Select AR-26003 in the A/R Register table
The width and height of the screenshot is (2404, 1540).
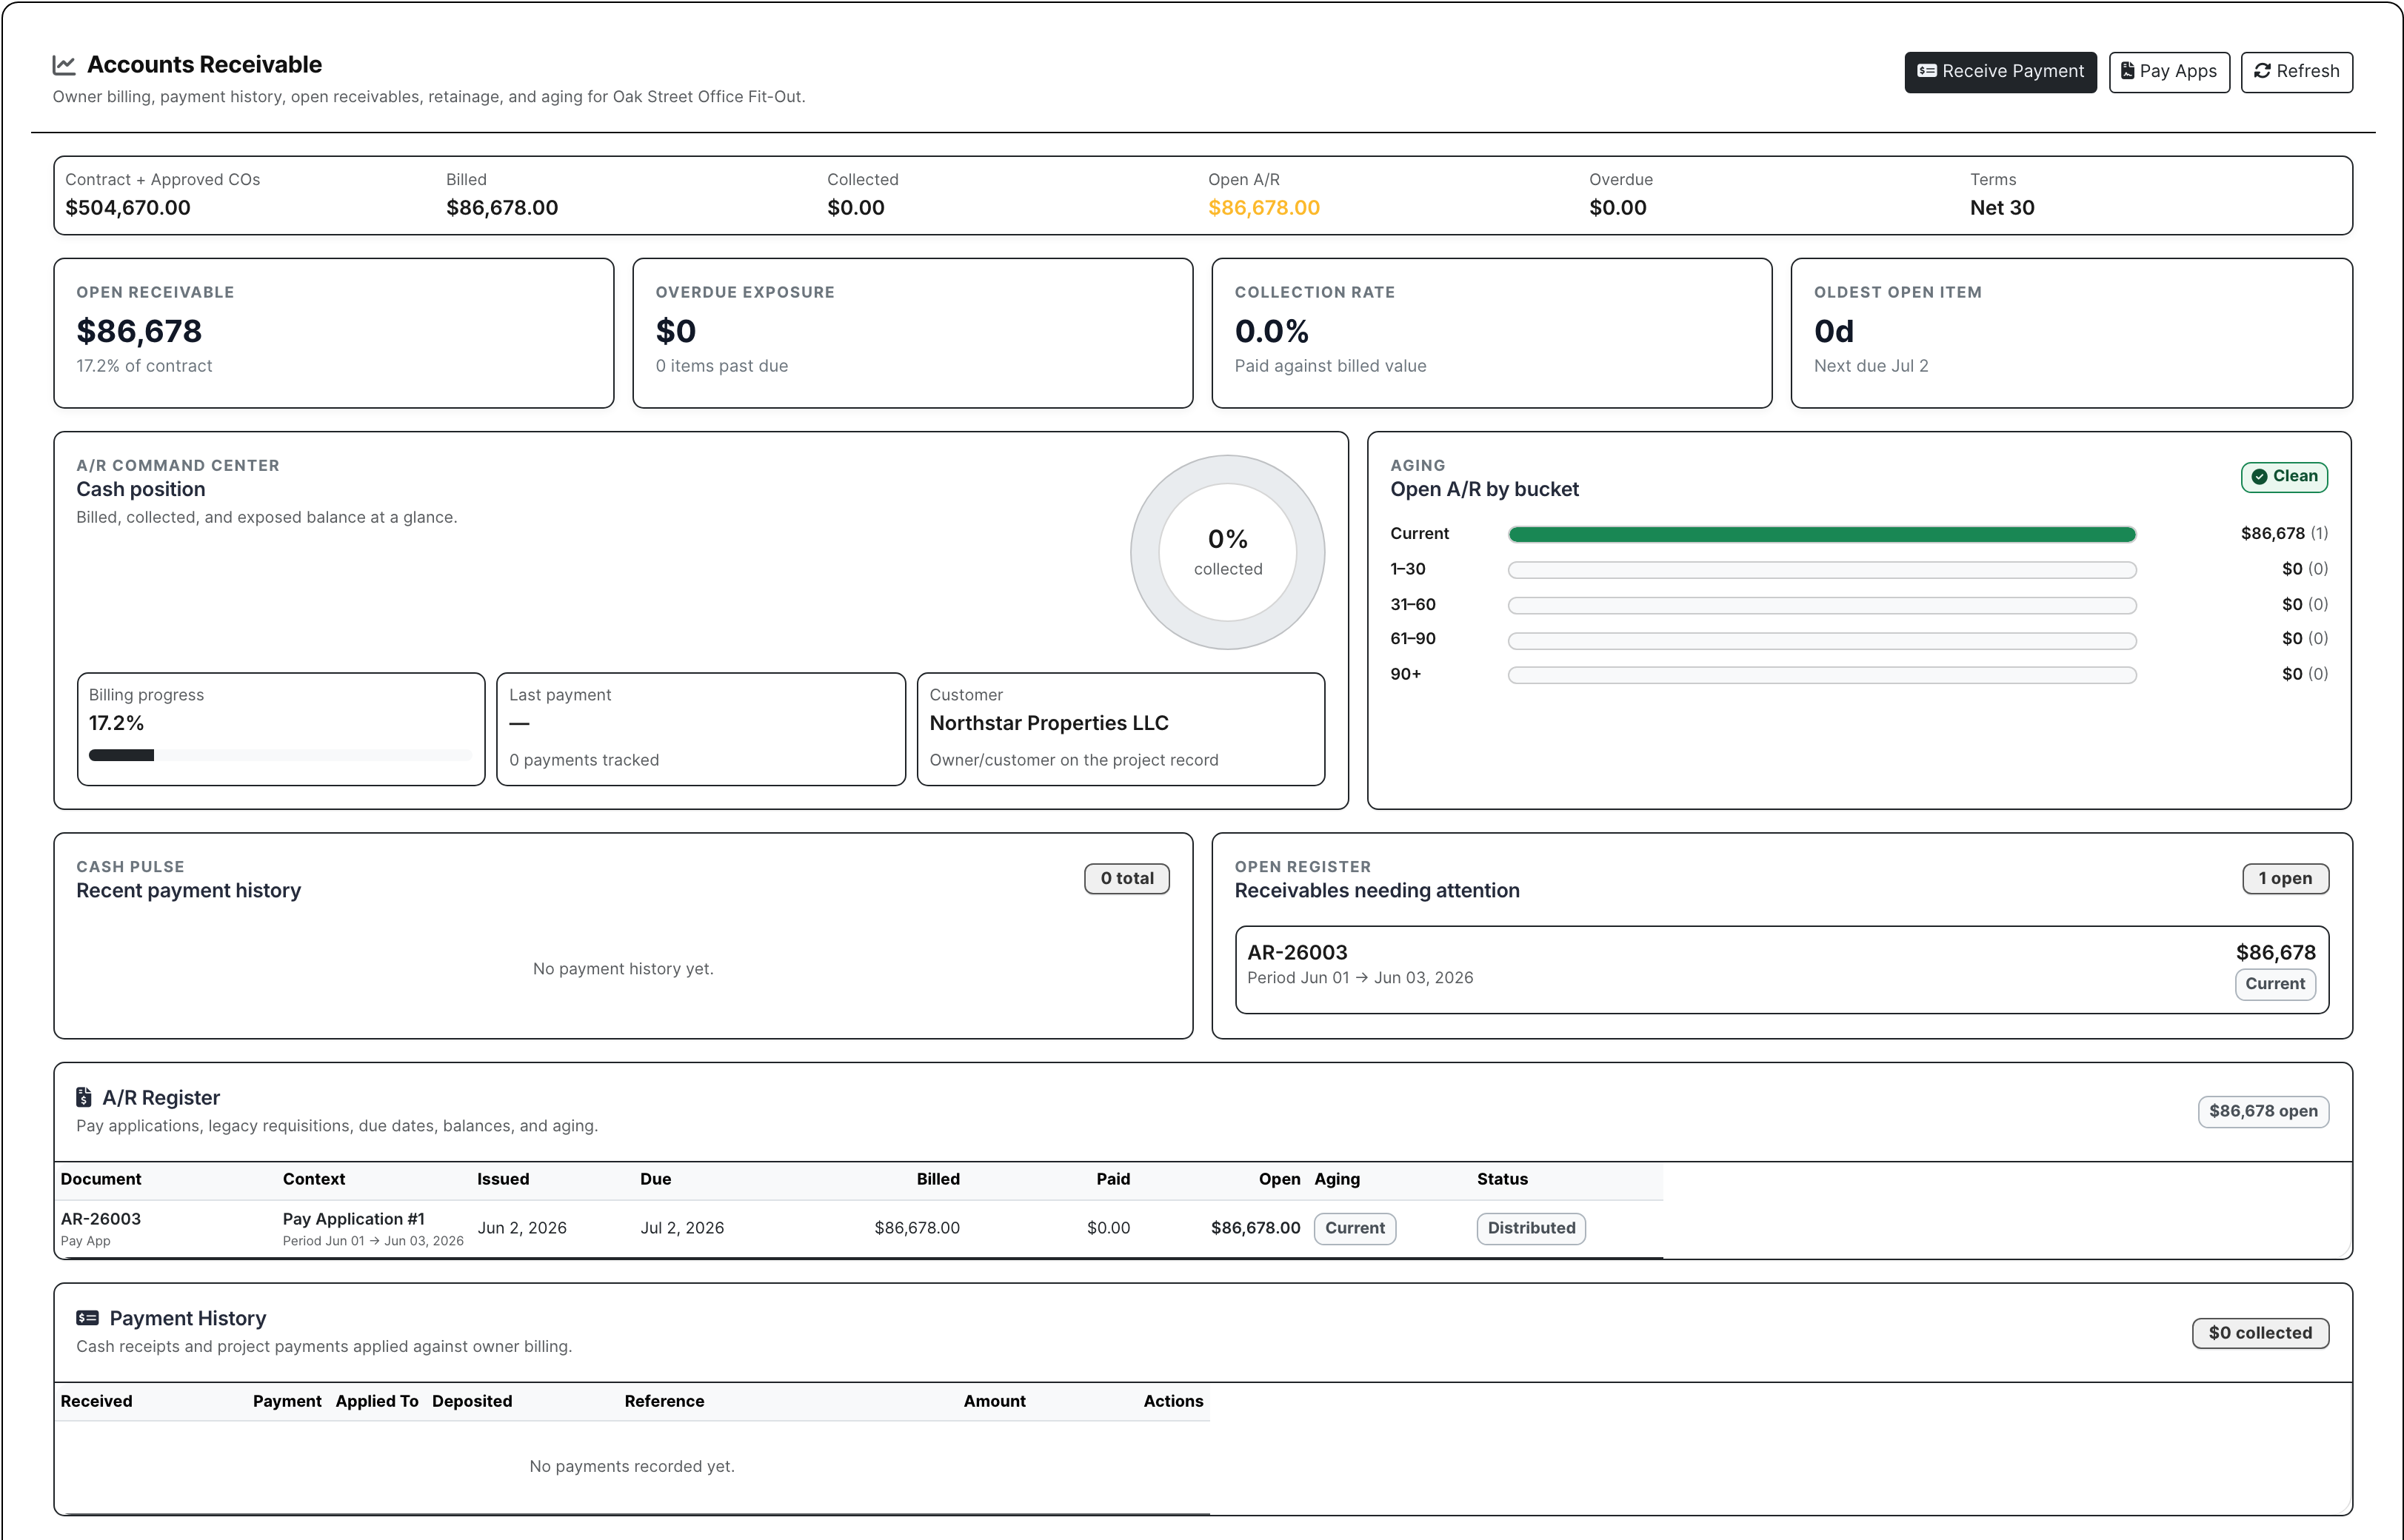tap(101, 1218)
